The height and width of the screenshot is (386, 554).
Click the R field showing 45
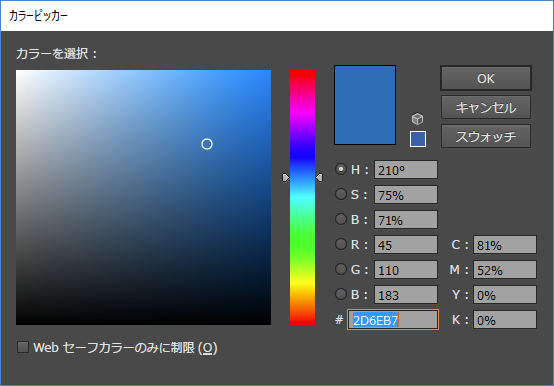tap(406, 245)
